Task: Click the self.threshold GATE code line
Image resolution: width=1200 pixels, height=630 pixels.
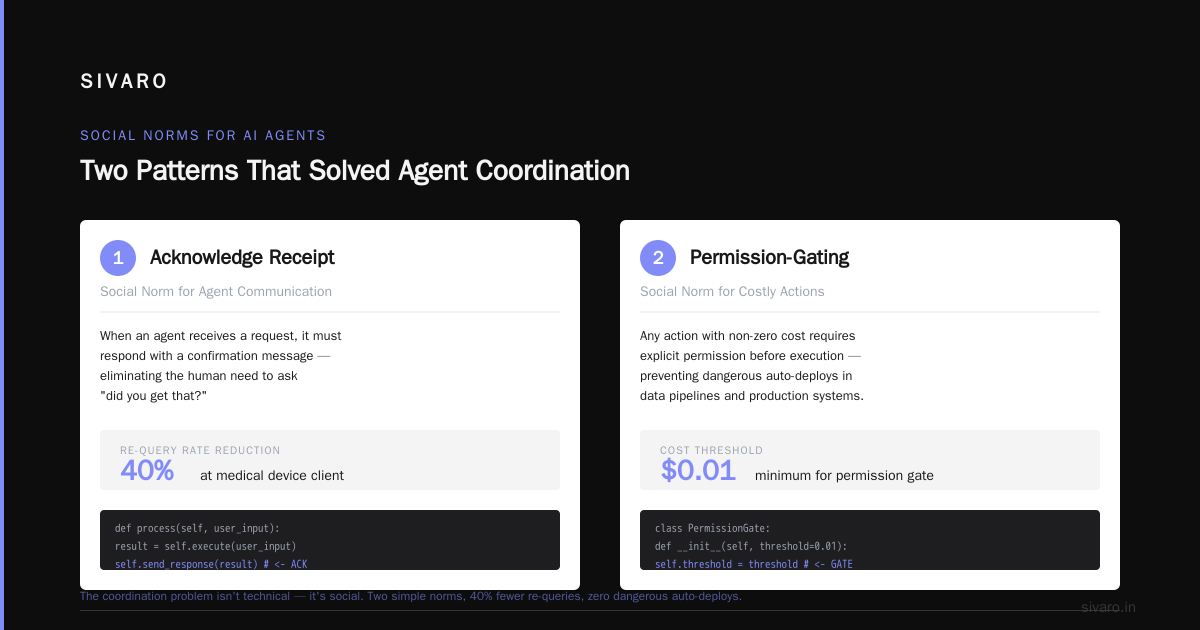Action: click(x=754, y=564)
